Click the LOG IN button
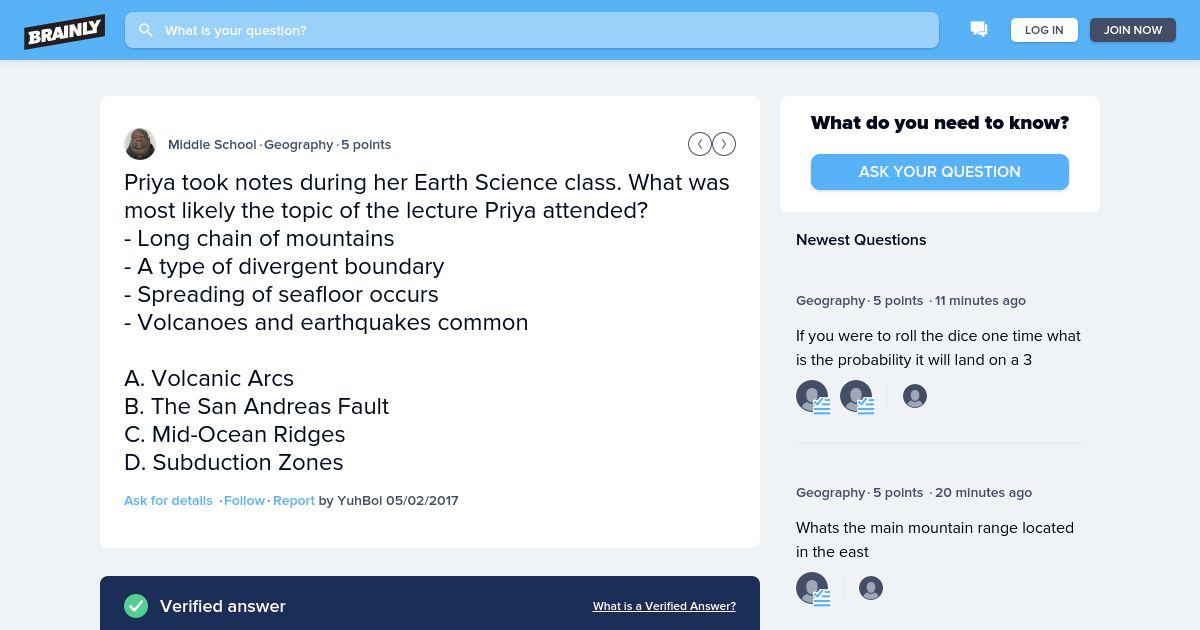The image size is (1200, 630). pos(1044,30)
